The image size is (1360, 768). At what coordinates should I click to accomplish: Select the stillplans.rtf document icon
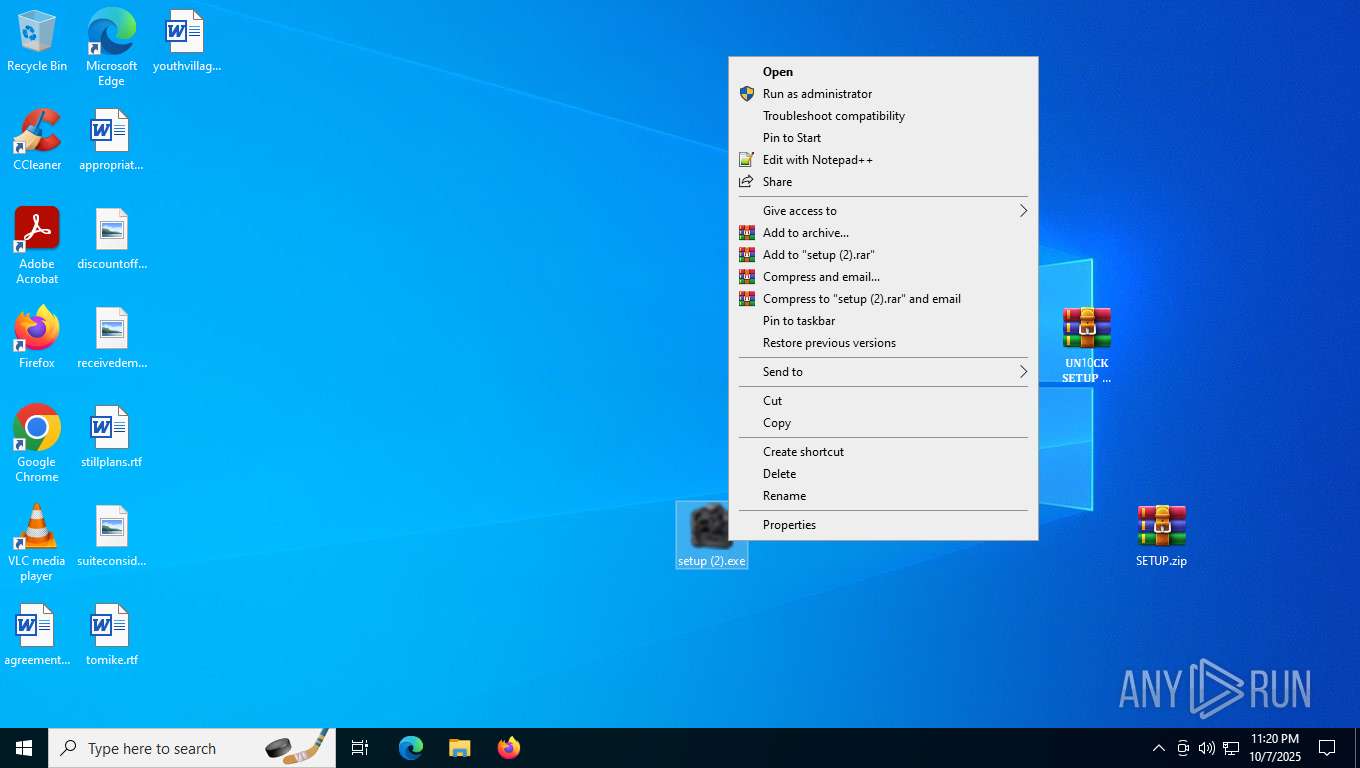coord(111,438)
